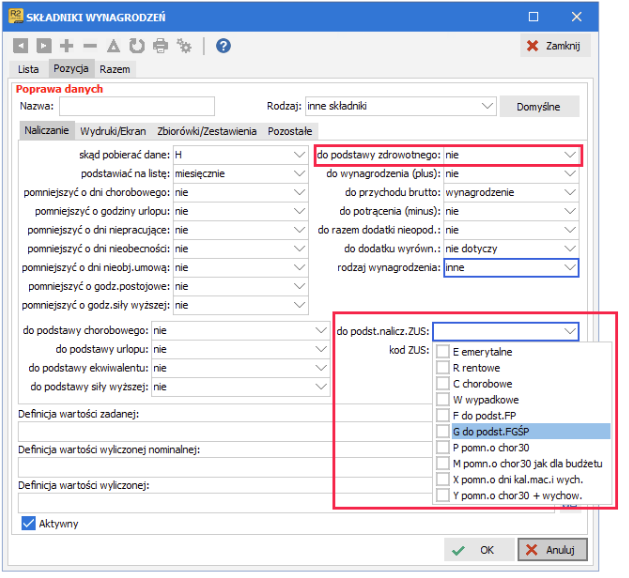Open do przychodu brutto dropdown

point(511,193)
